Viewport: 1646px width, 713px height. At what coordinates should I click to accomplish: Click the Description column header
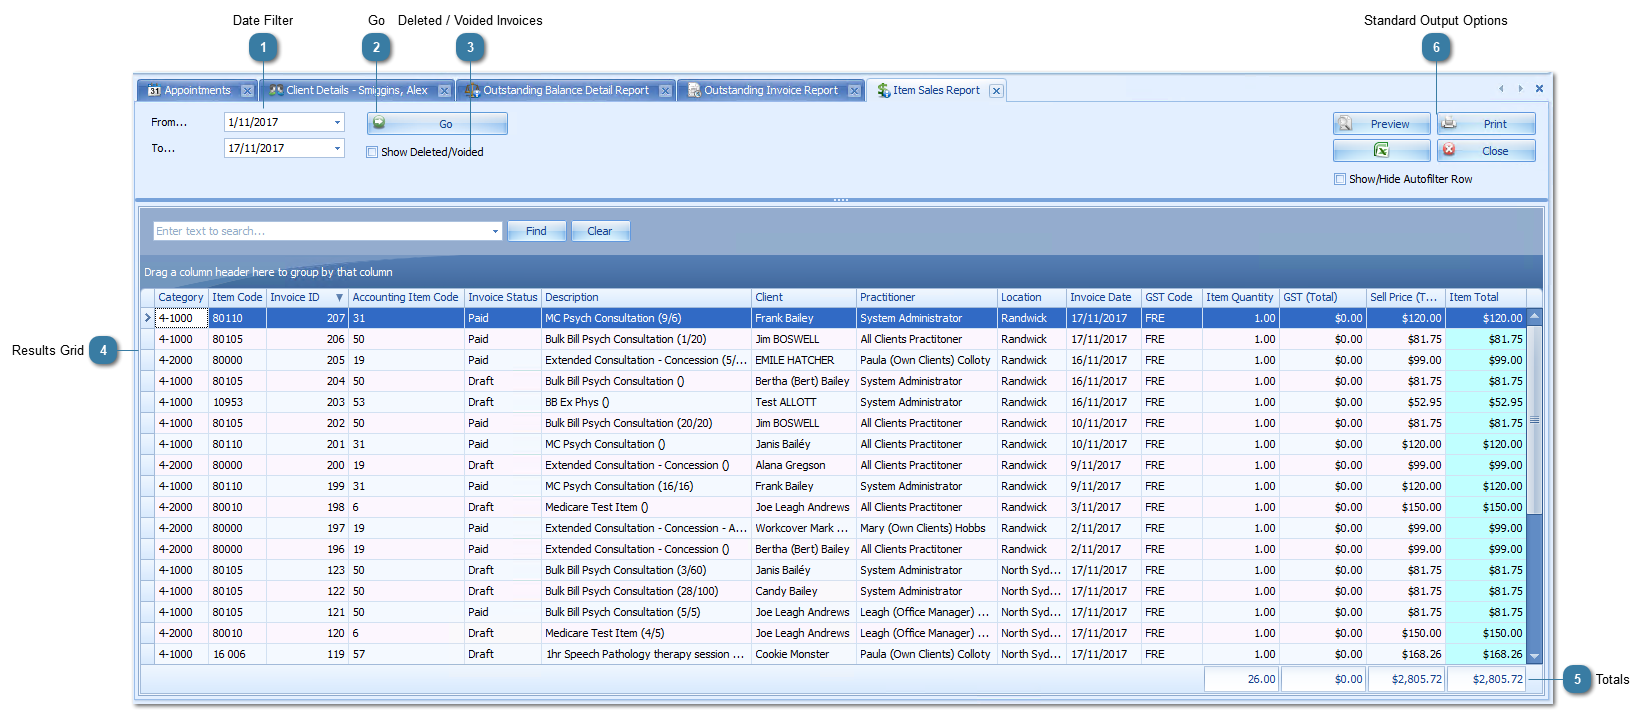tap(646, 297)
